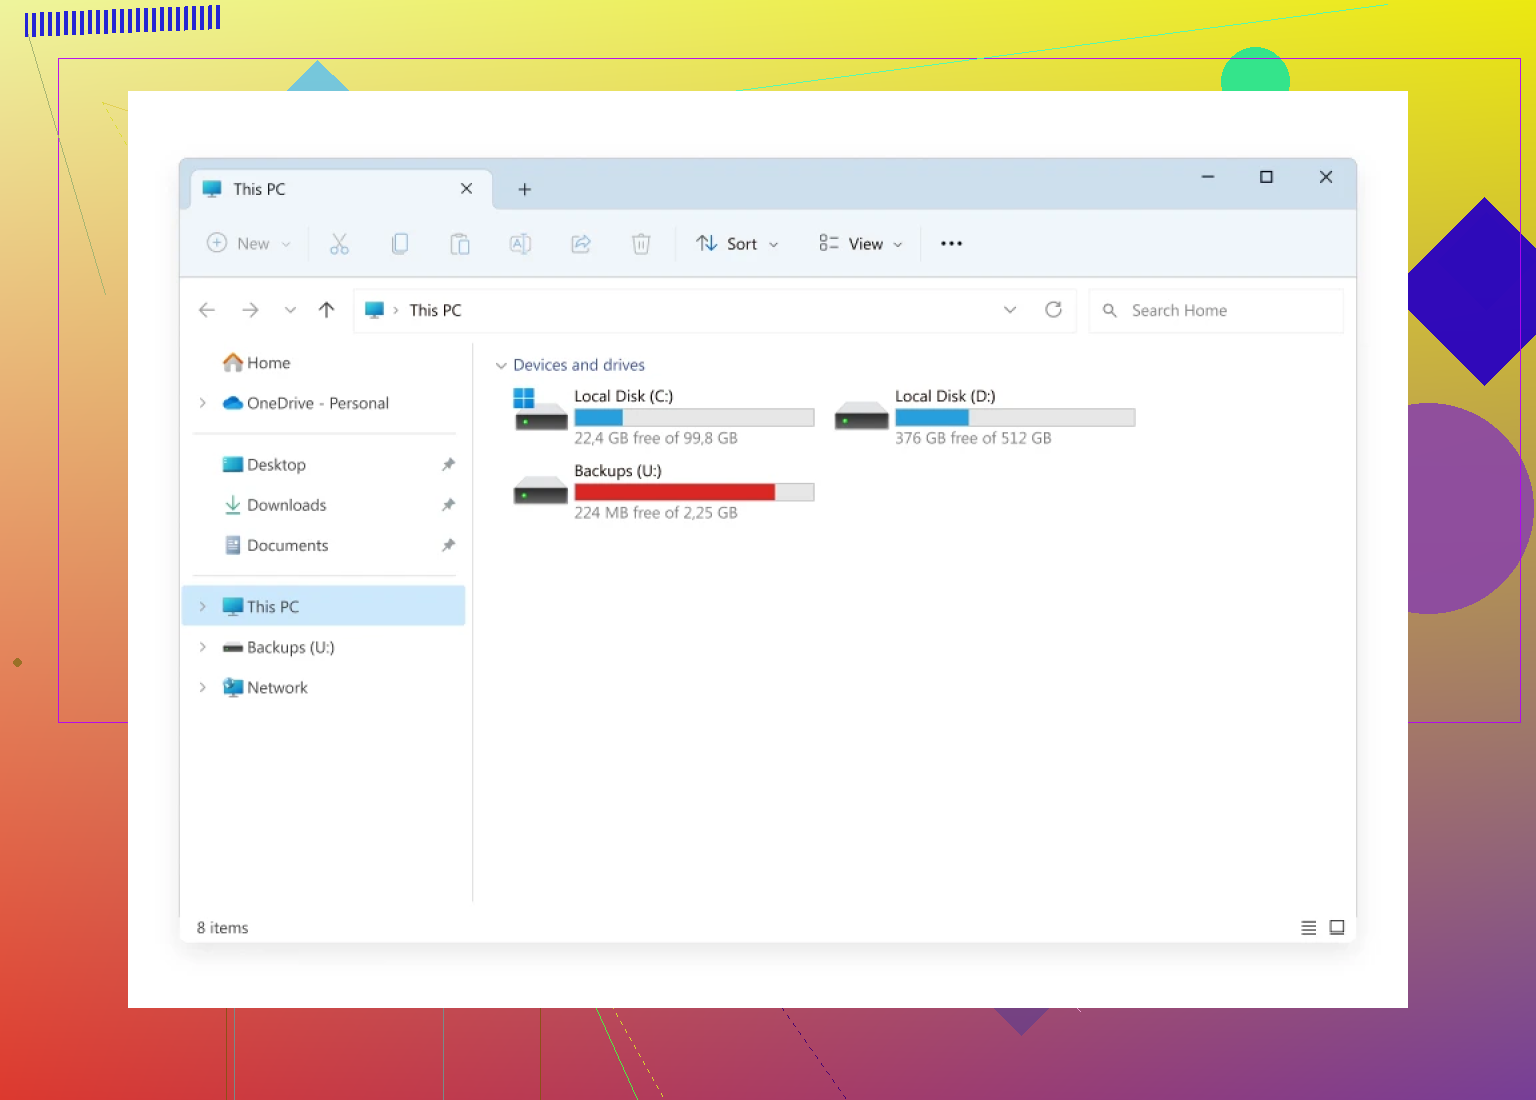This screenshot has height=1100, width=1536.
Task: Add a new tab with plus button
Action: pyautogui.click(x=524, y=190)
